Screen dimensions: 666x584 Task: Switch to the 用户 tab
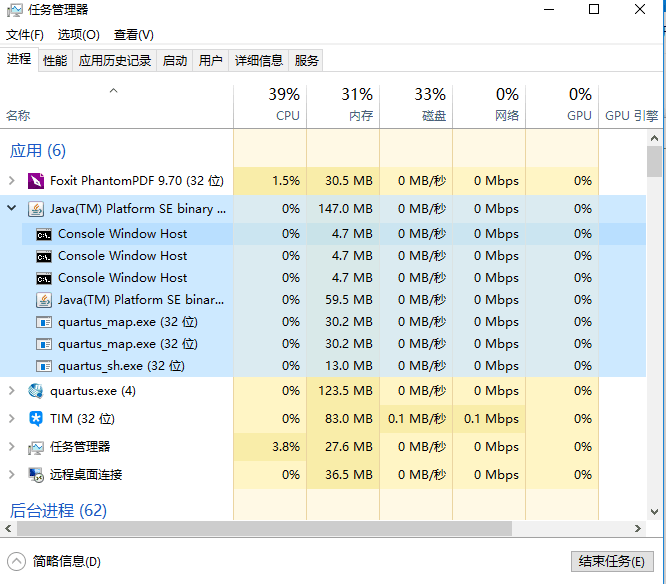(x=211, y=61)
